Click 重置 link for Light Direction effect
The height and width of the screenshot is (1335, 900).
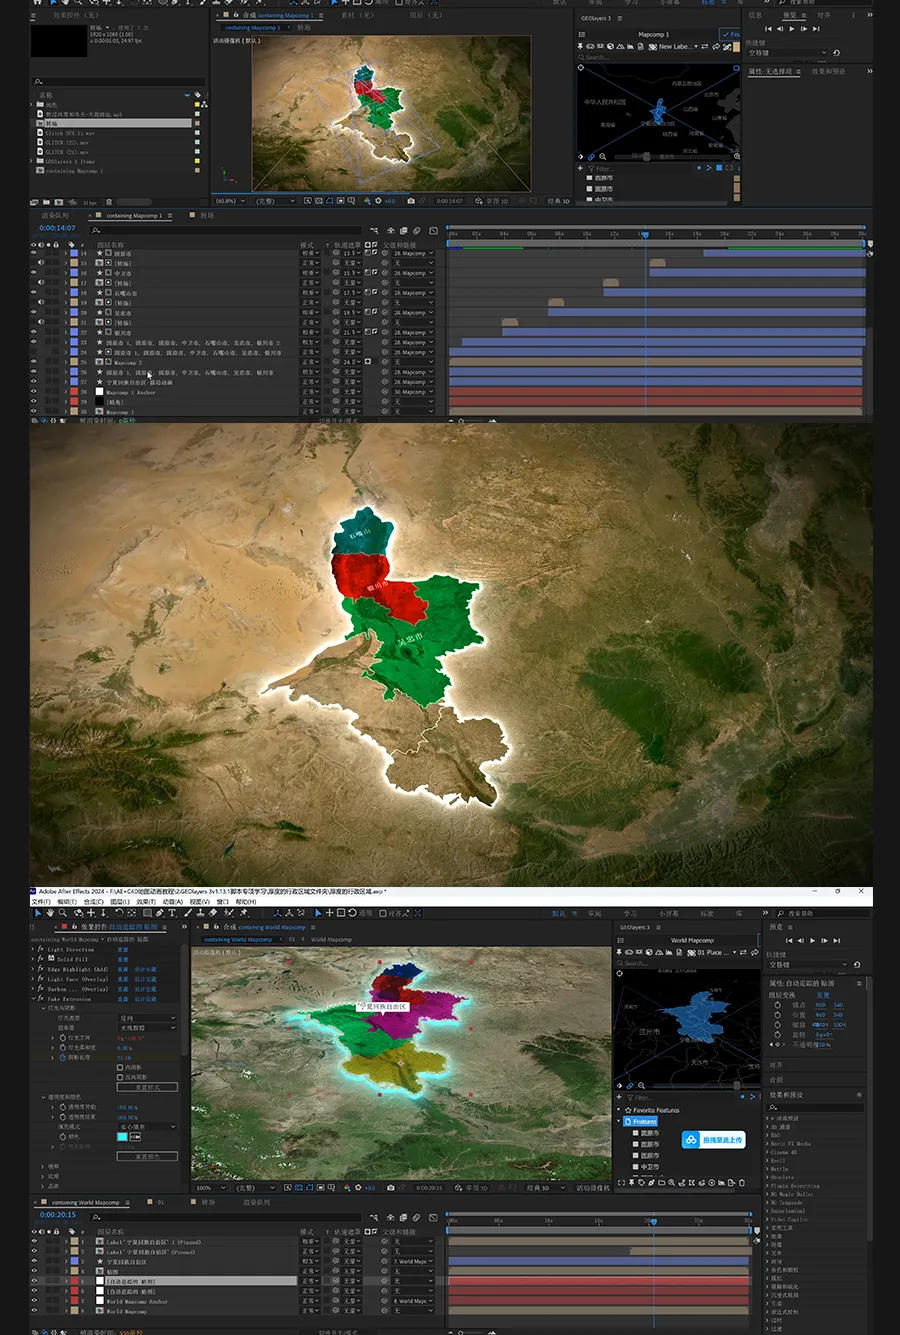123,949
